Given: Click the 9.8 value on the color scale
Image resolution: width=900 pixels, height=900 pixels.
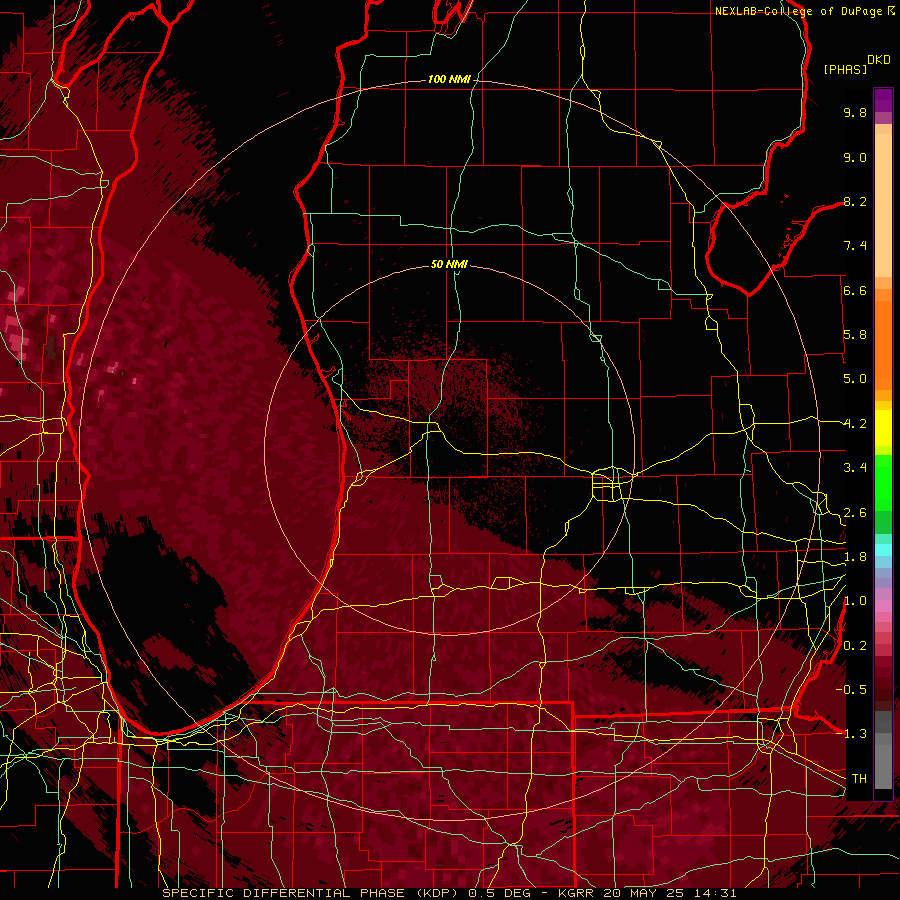Looking at the screenshot, I should pos(855,112).
